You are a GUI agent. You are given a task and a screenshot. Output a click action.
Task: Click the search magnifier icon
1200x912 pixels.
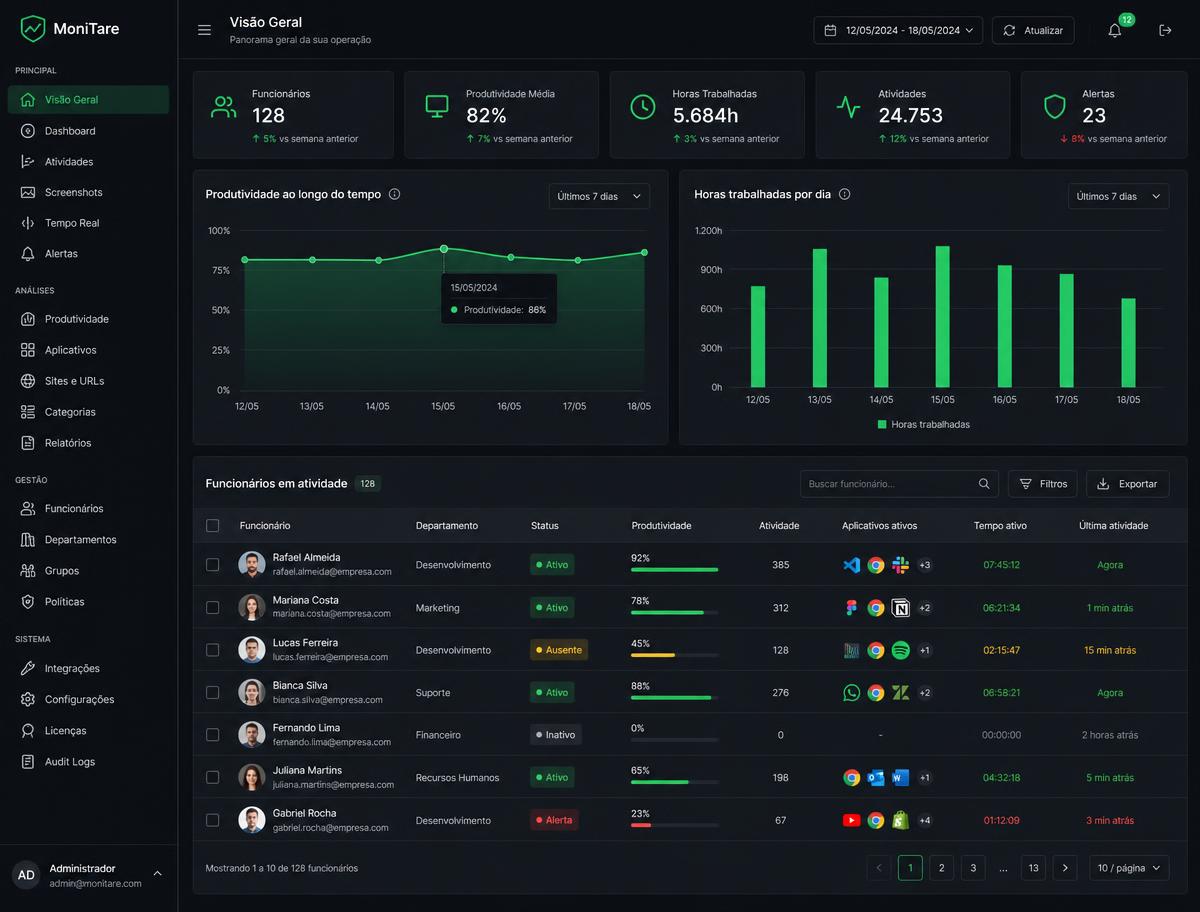(x=985, y=484)
